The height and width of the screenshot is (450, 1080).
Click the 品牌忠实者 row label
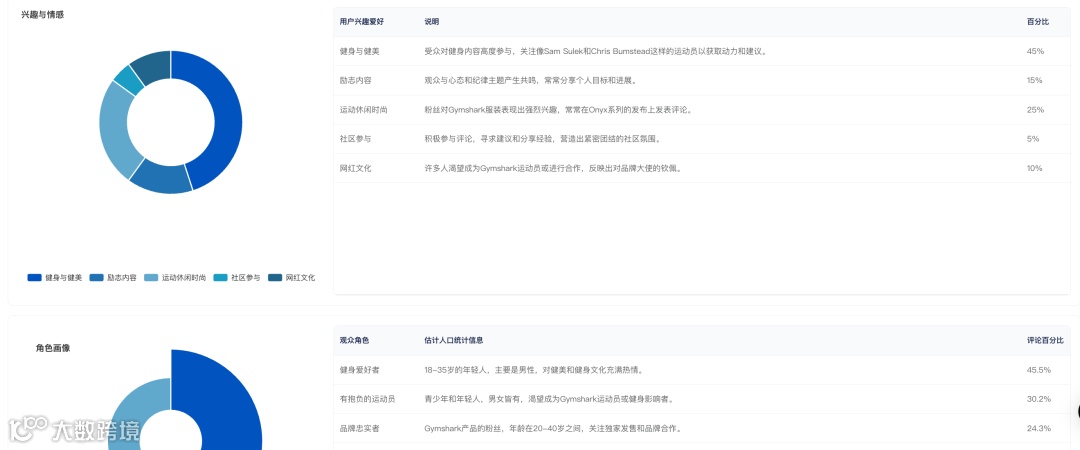[x=360, y=428]
